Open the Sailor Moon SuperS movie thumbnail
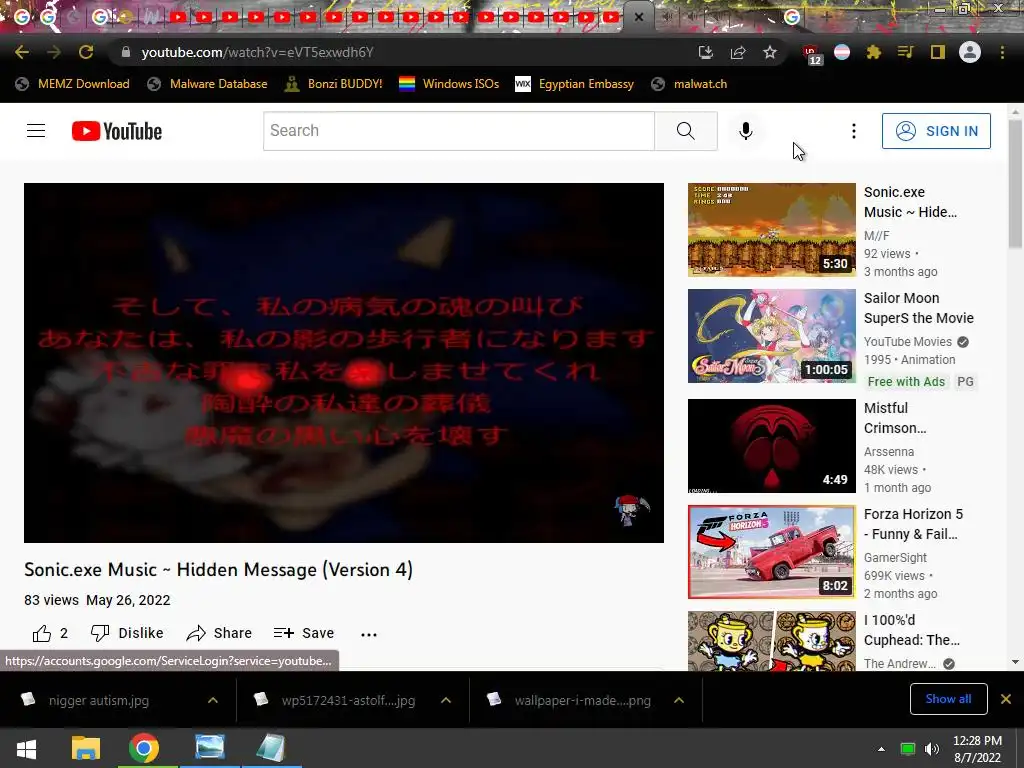Screen dimensions: 1024x768 tap(771, 336)
